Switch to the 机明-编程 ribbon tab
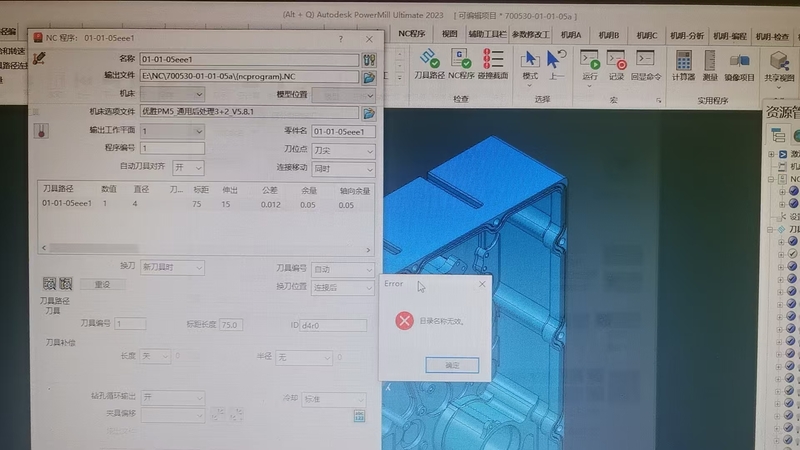The width and height of the screenshot is (800, 450). (x=730, y=36)
